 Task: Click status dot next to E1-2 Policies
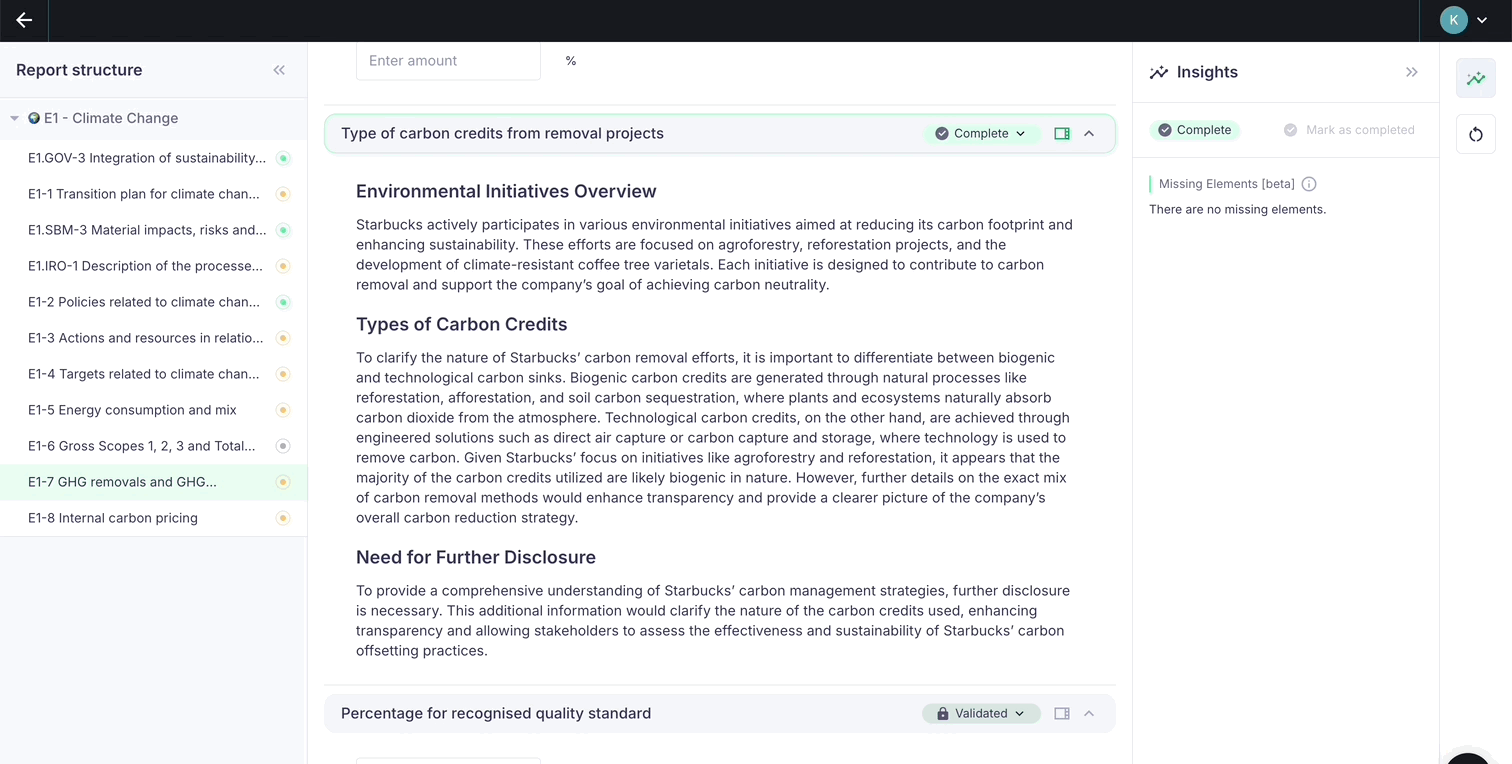(283, 302)
